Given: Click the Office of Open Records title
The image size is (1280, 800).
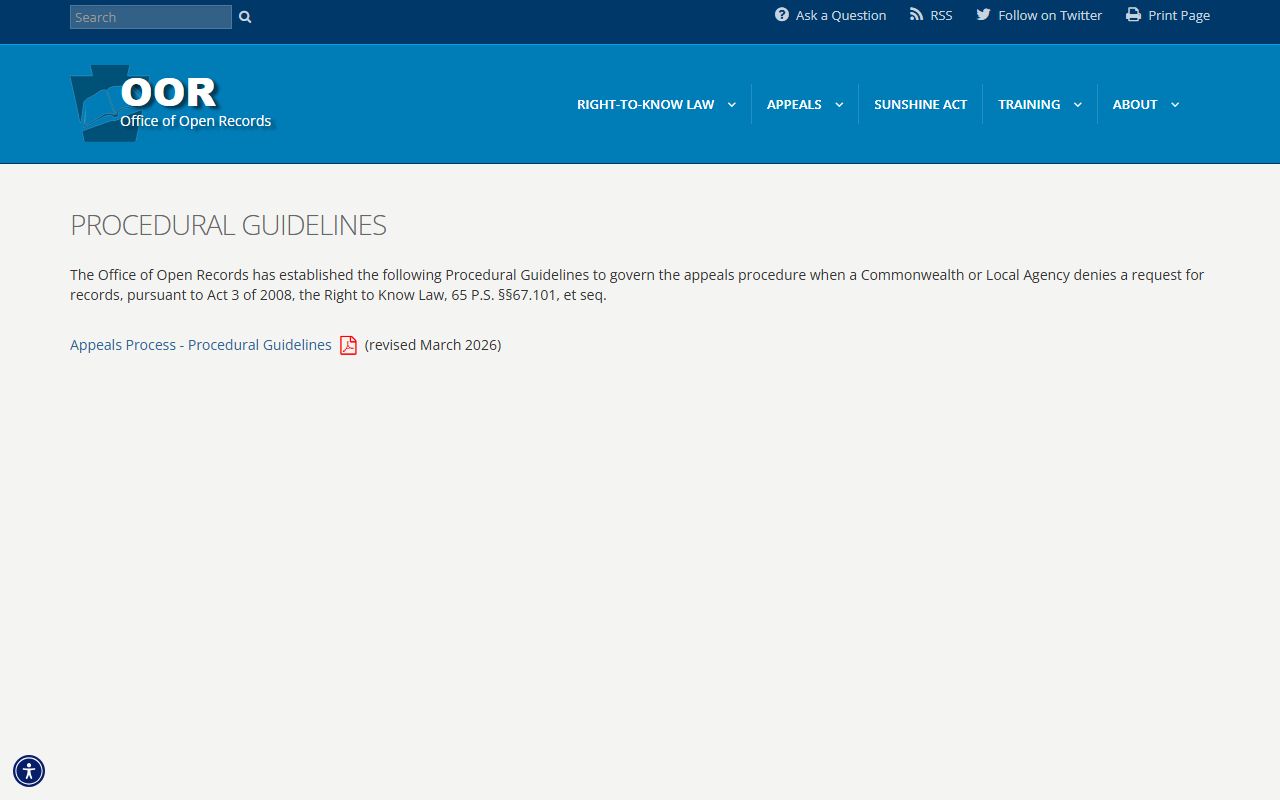Looking at the screenshot, I should tap(196, 121).
